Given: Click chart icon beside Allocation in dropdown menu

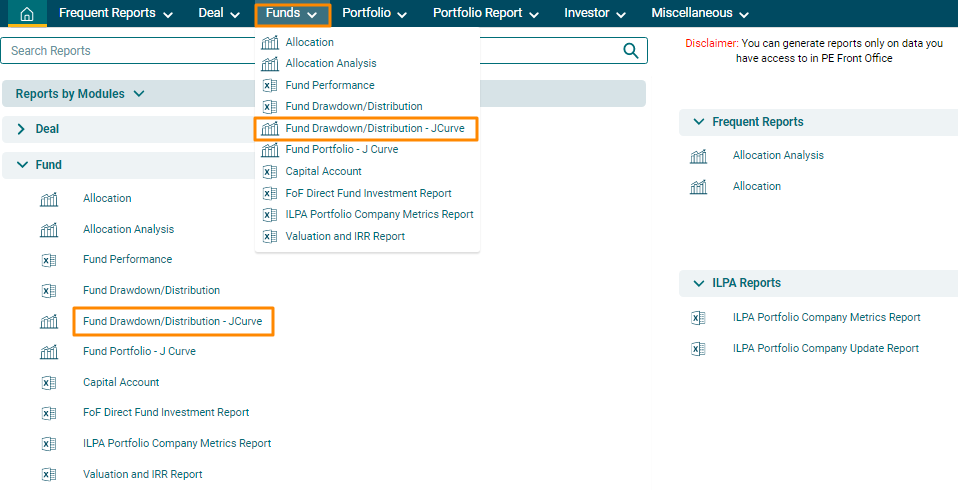Looking at the screenshot, I should pos(269,43).
